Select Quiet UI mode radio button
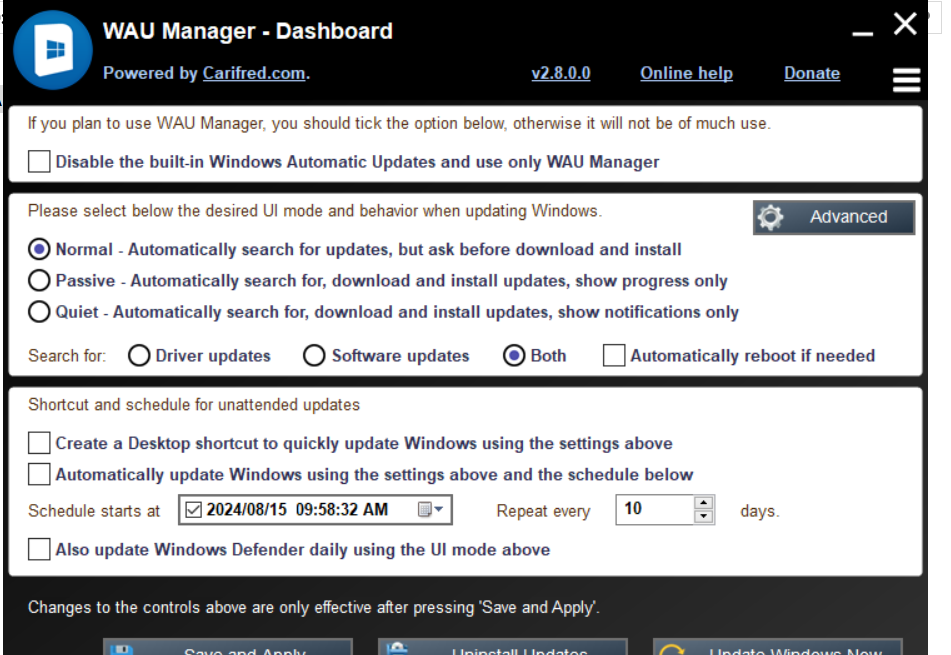The width and height of the screenshot is (951, 655). tap(39, 312)
